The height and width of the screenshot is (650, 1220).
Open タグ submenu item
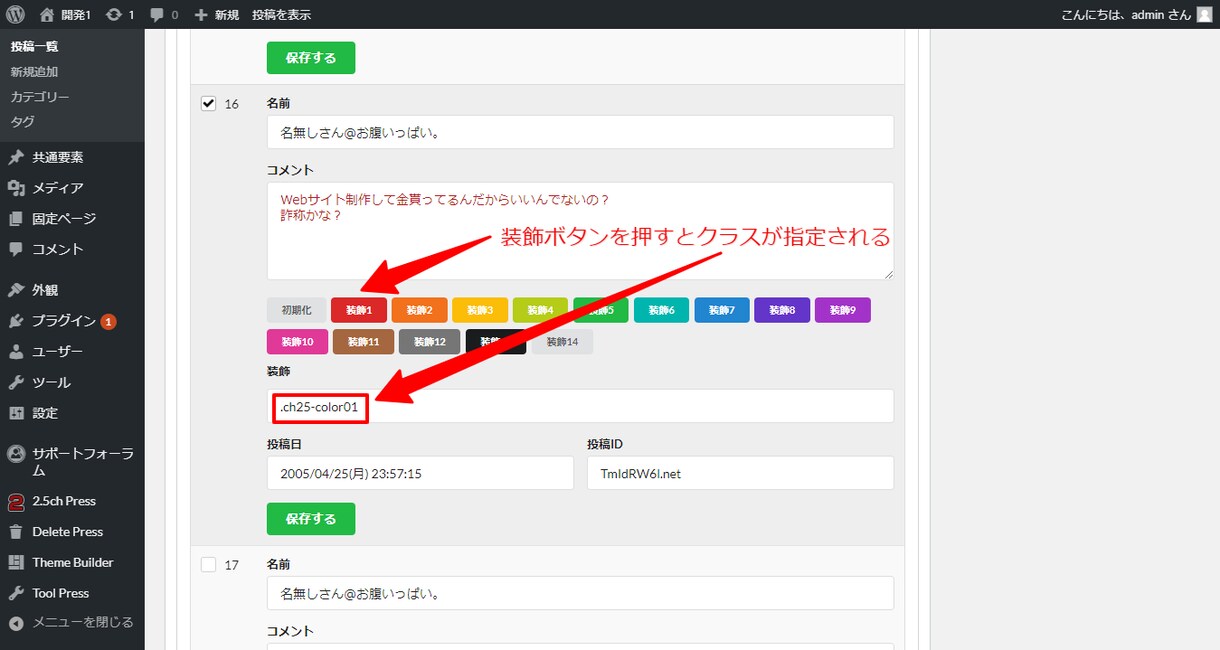point(23,122)
